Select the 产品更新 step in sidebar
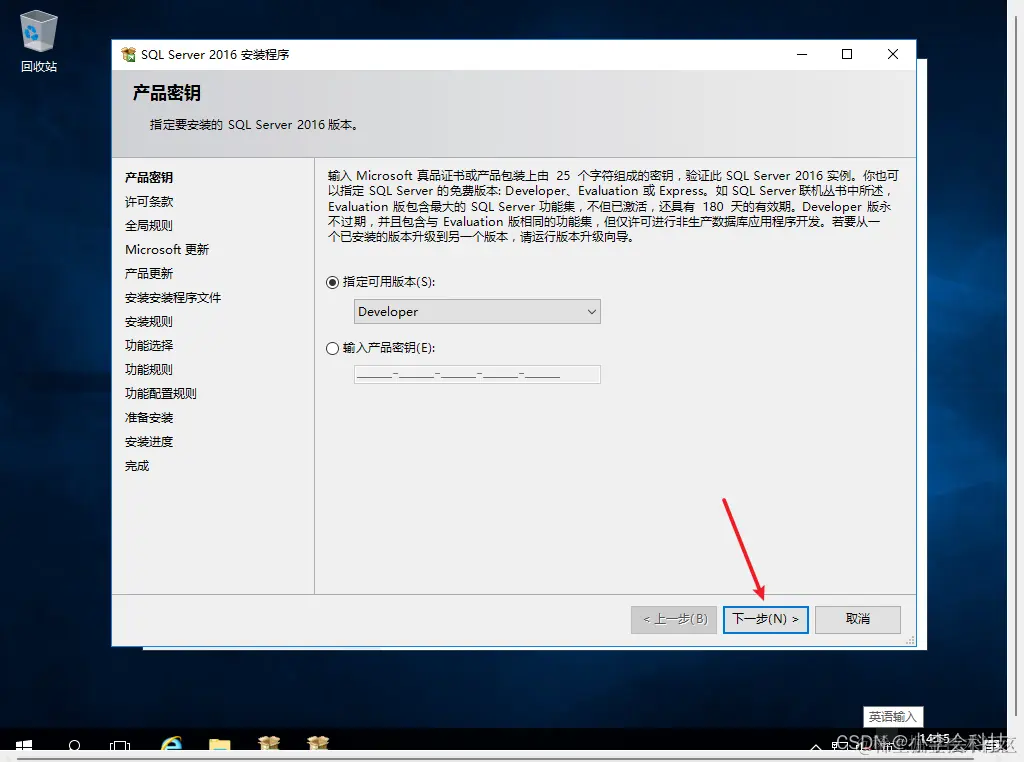The width and height of the screenshot is (1024, 762). (149, 274)
